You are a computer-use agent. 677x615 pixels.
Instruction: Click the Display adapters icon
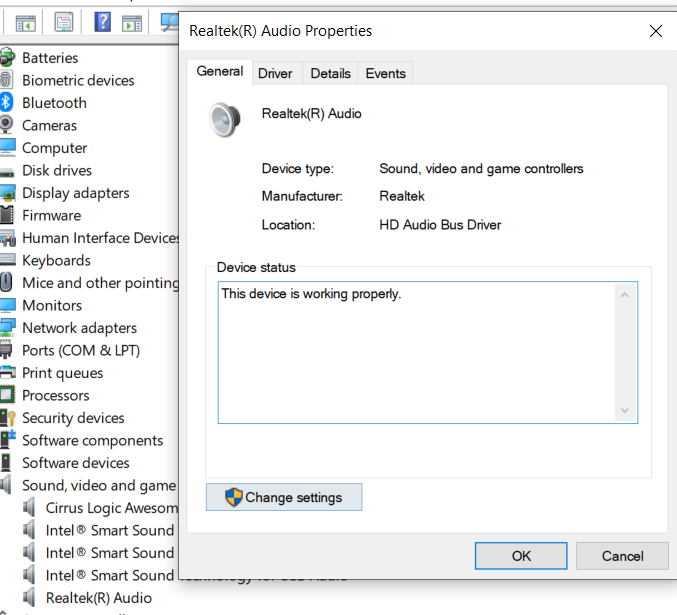click(x=8, y=193)
